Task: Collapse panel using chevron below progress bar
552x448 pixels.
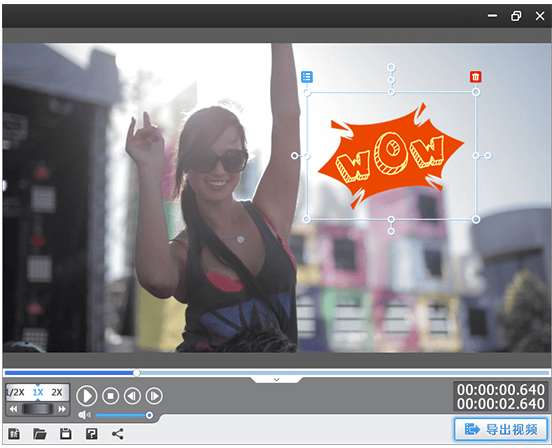Action: pyautogui.click(x=277, y=380)
